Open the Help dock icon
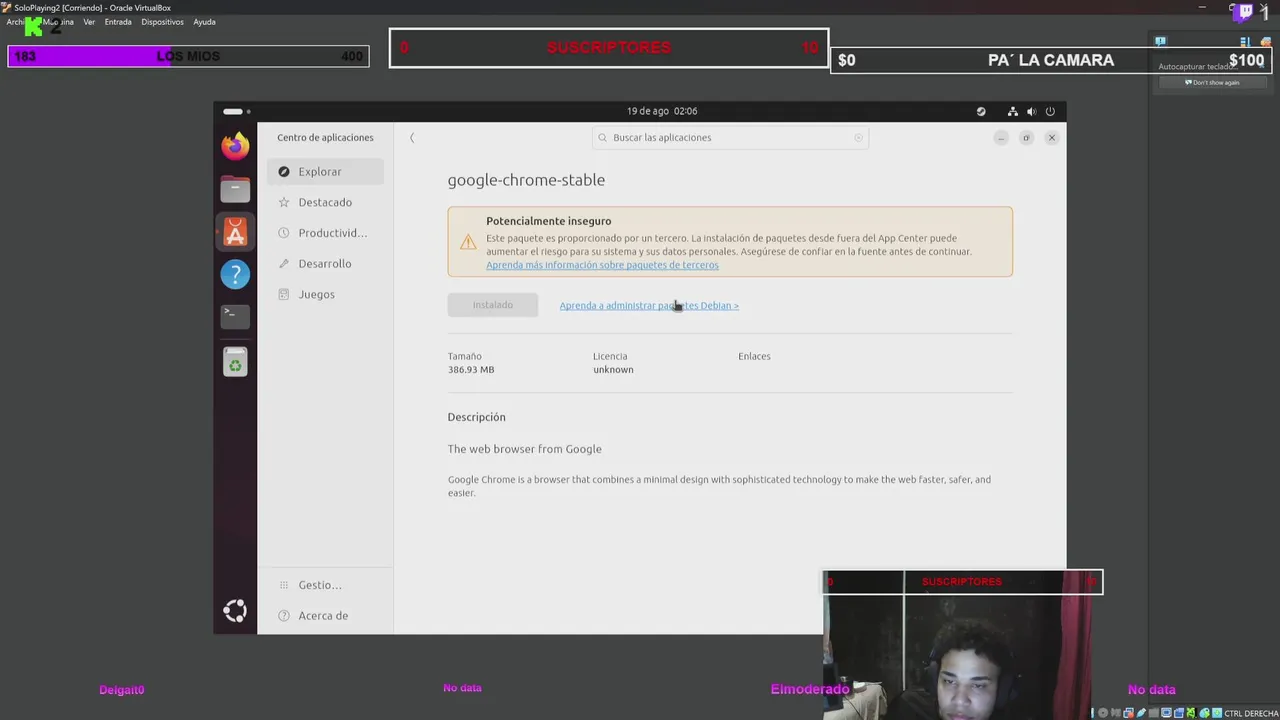Viewport: 1280px width, 720px height. coord(235,274)
